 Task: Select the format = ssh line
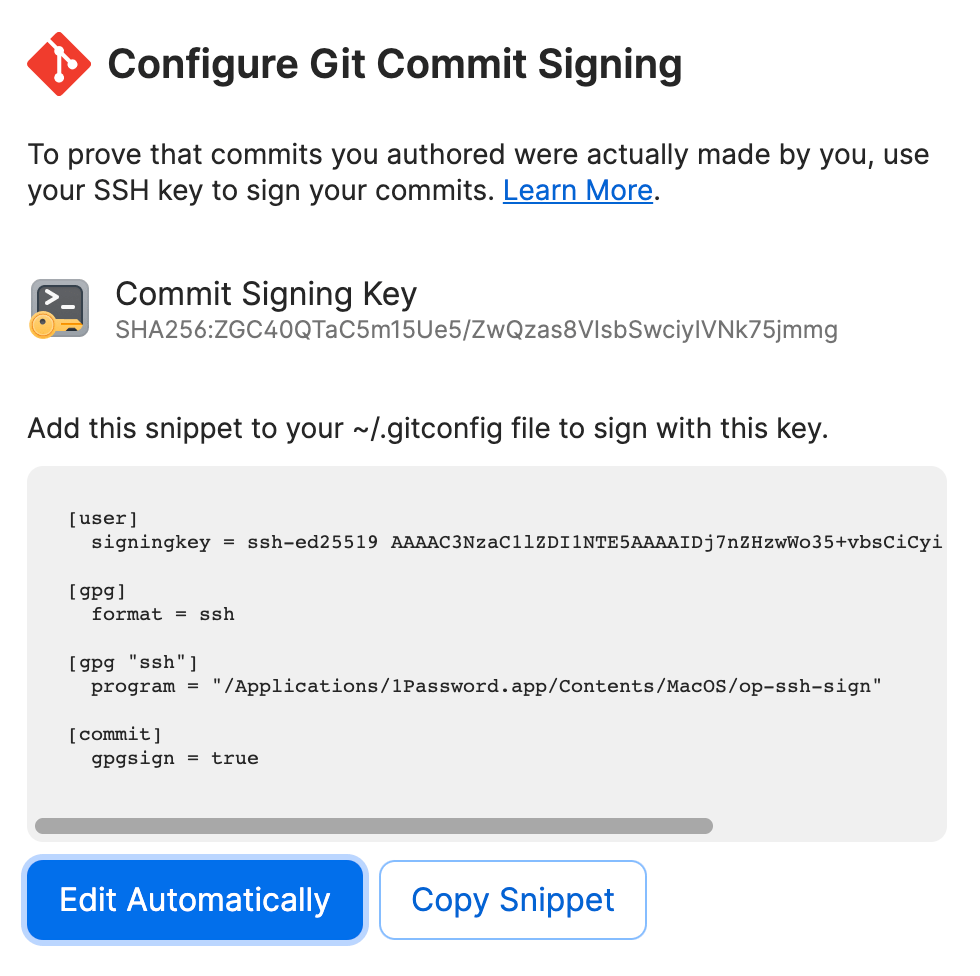165,614
